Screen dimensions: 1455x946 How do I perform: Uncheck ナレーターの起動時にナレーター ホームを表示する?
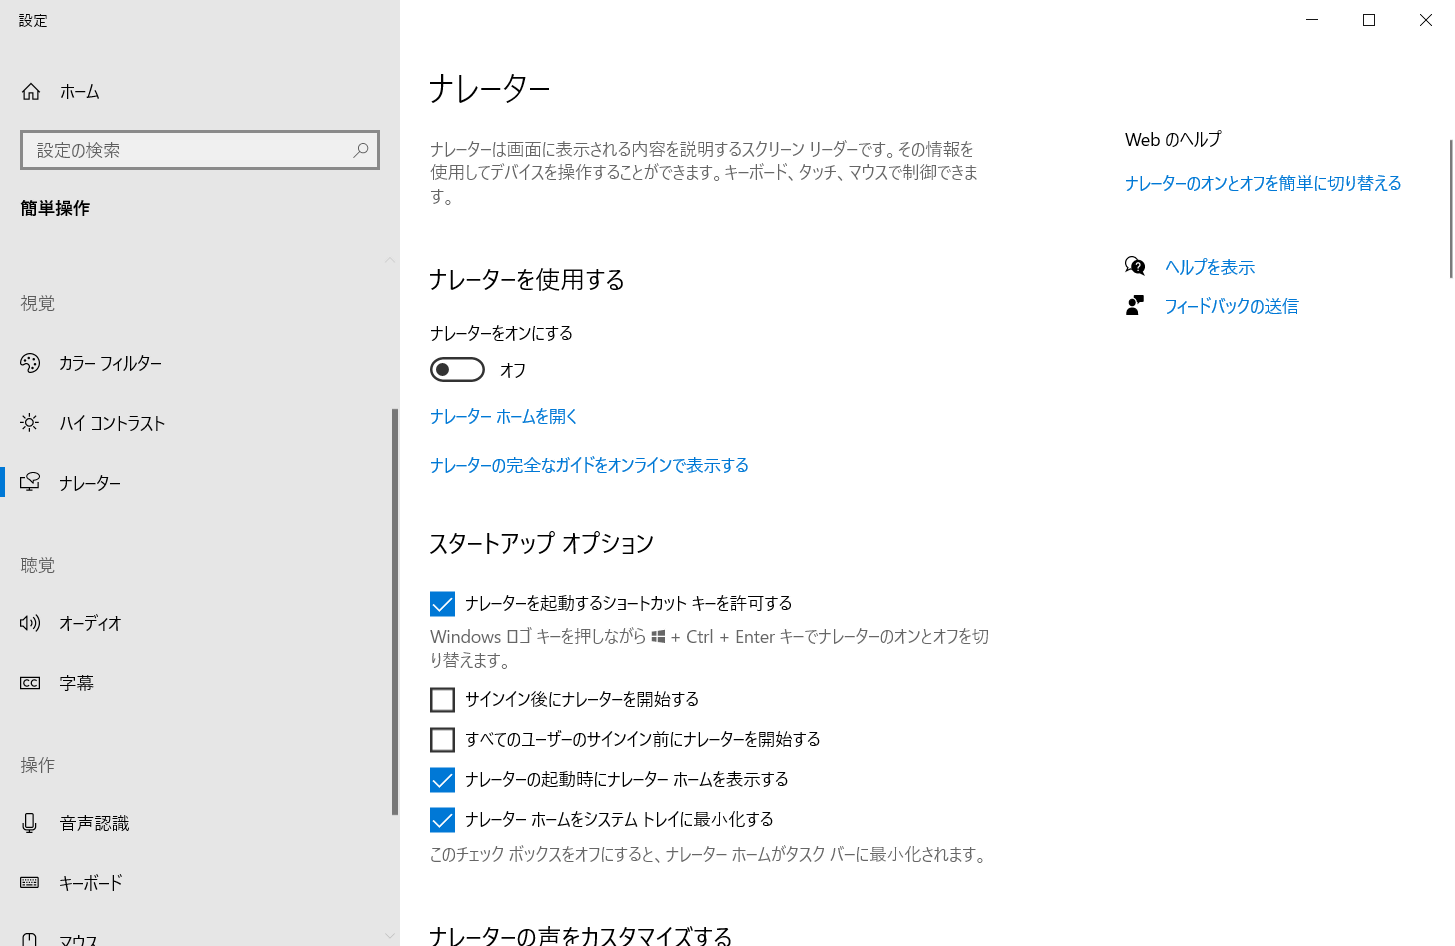pos(442,780)
